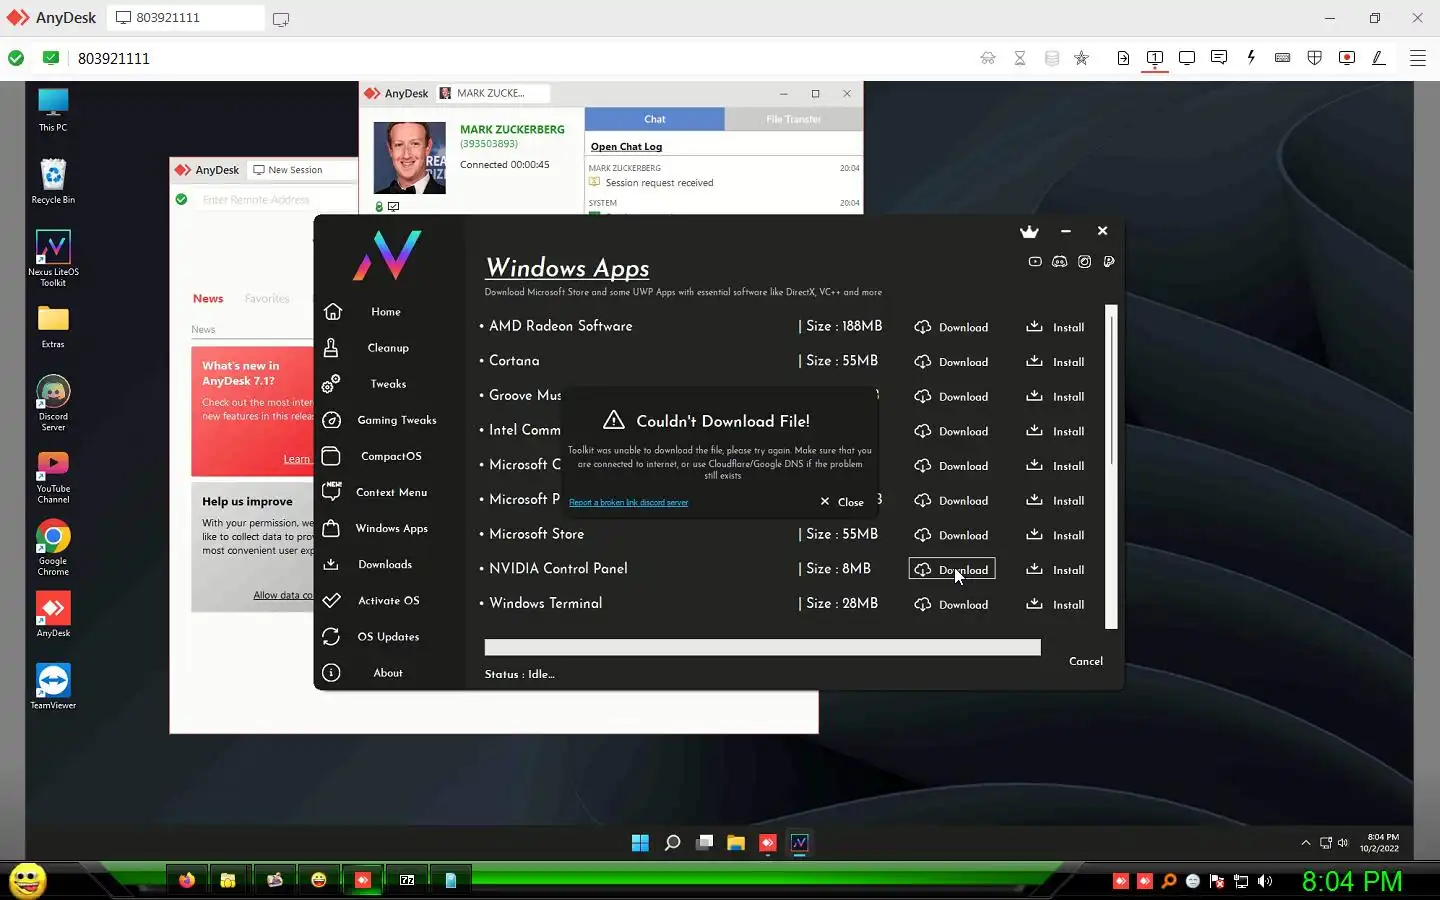The height and width of the screenshot is (900, 1440).
Task: Open File Explorer on remote taskbar
Action: pos(736,843)
